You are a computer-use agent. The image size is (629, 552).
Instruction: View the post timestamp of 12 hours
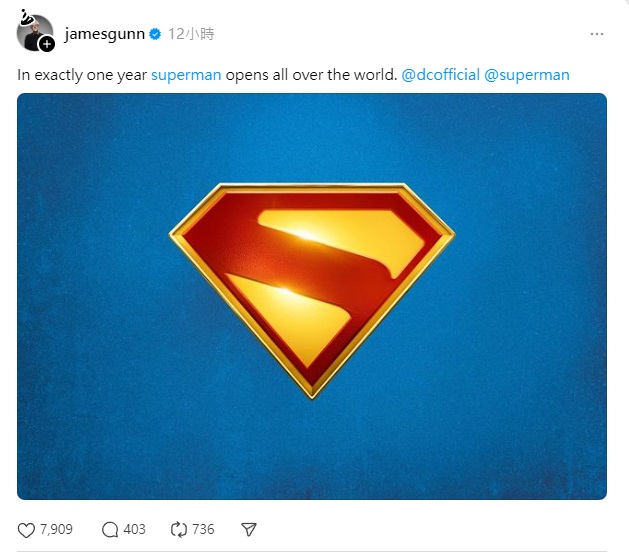click(191, 34)
